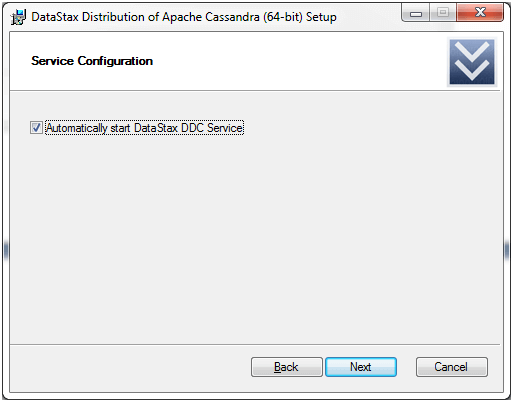
Task: Click the "DDC Service" words in the checkbox label
Action: click(212, 128)
